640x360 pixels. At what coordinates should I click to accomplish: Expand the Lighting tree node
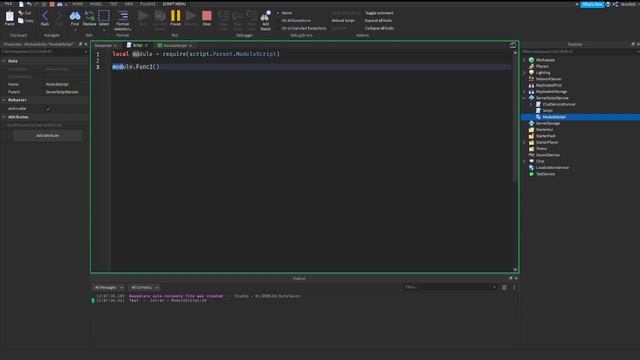tap(524, 73)
